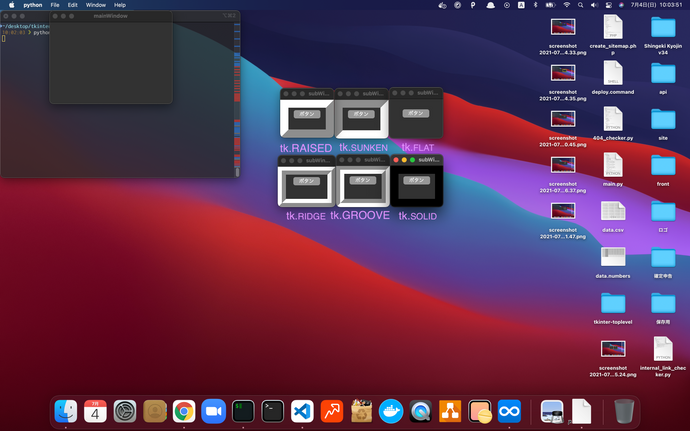
Task: Open Control Center in menu bar
Action: pos(609,5)
